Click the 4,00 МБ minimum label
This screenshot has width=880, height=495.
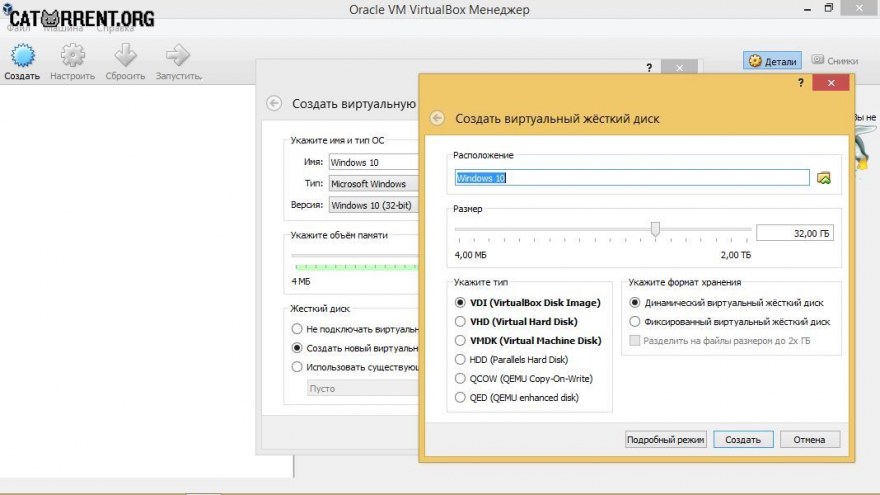coord(470,255)
